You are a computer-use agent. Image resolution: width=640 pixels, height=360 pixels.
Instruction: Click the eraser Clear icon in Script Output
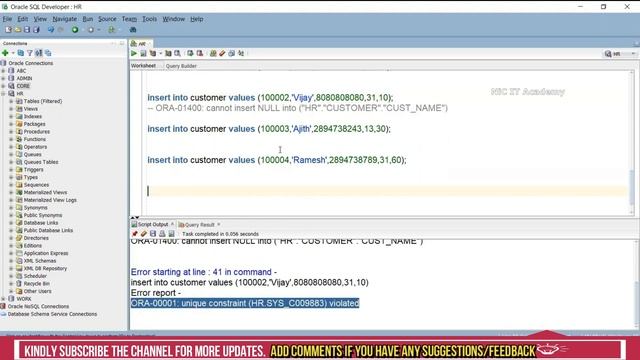point(144,234)
